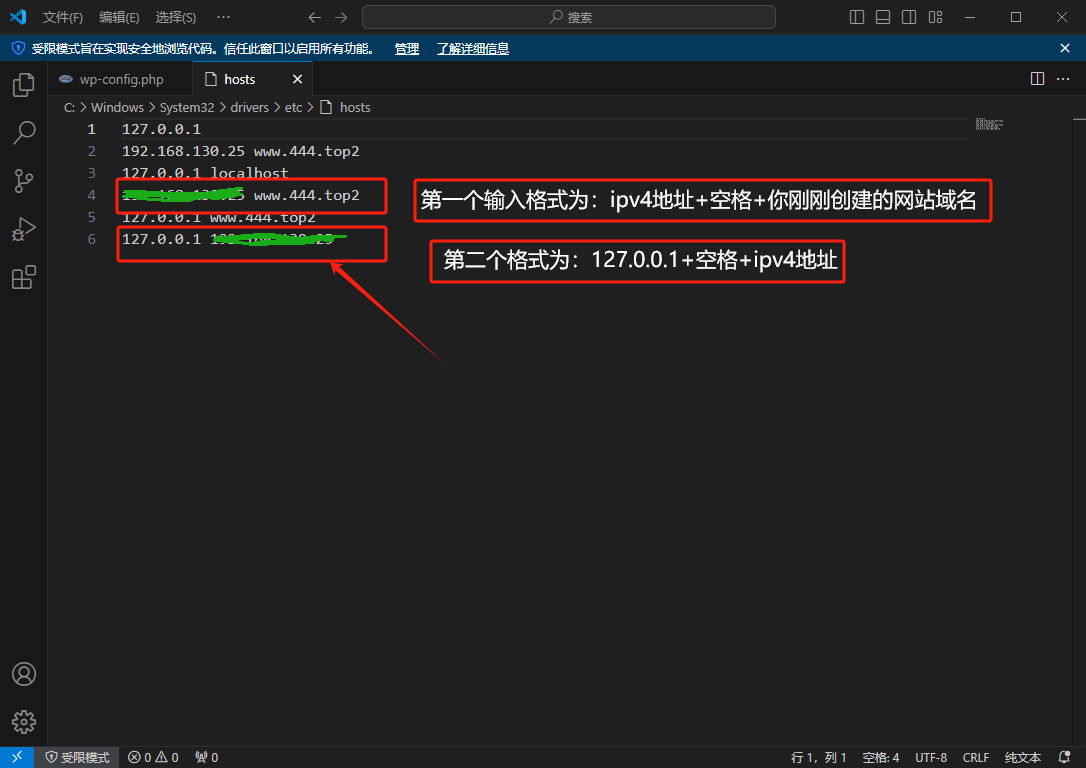Click the 搜索 command center box
The width and height of the screenshot is (1086, 768).
click(569, 17)
